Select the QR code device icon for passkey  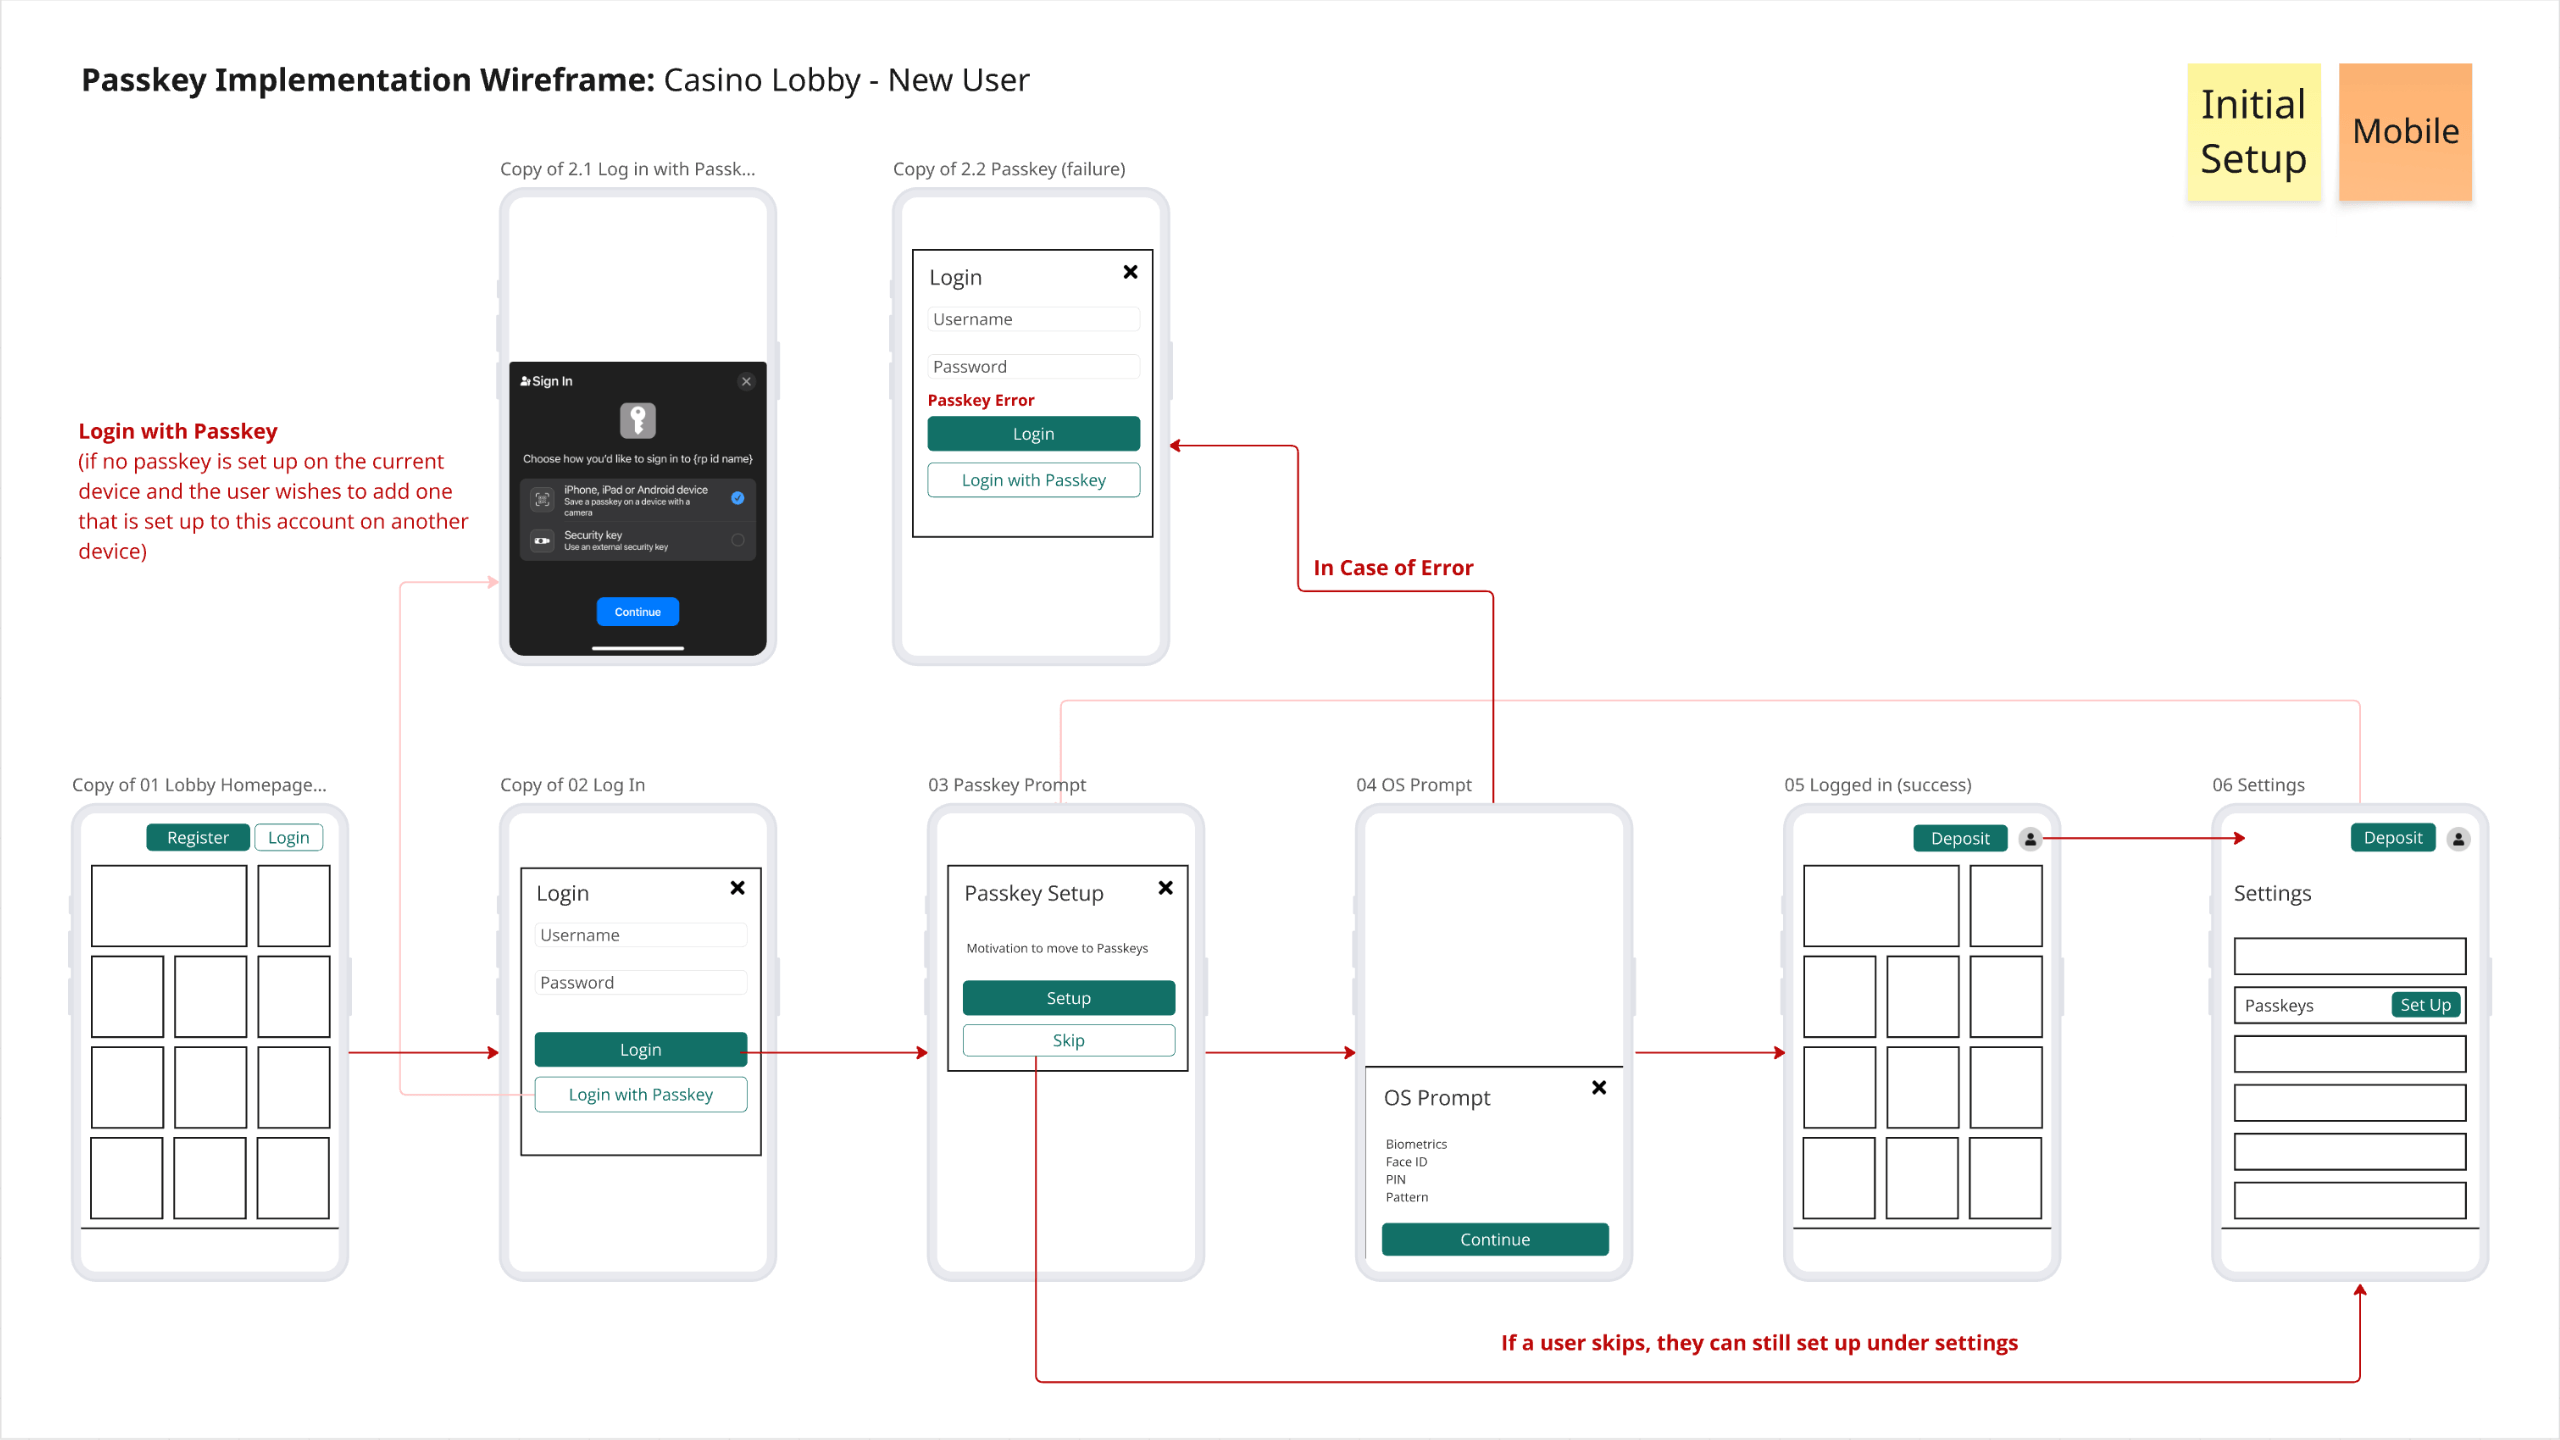tap(542, 498)
